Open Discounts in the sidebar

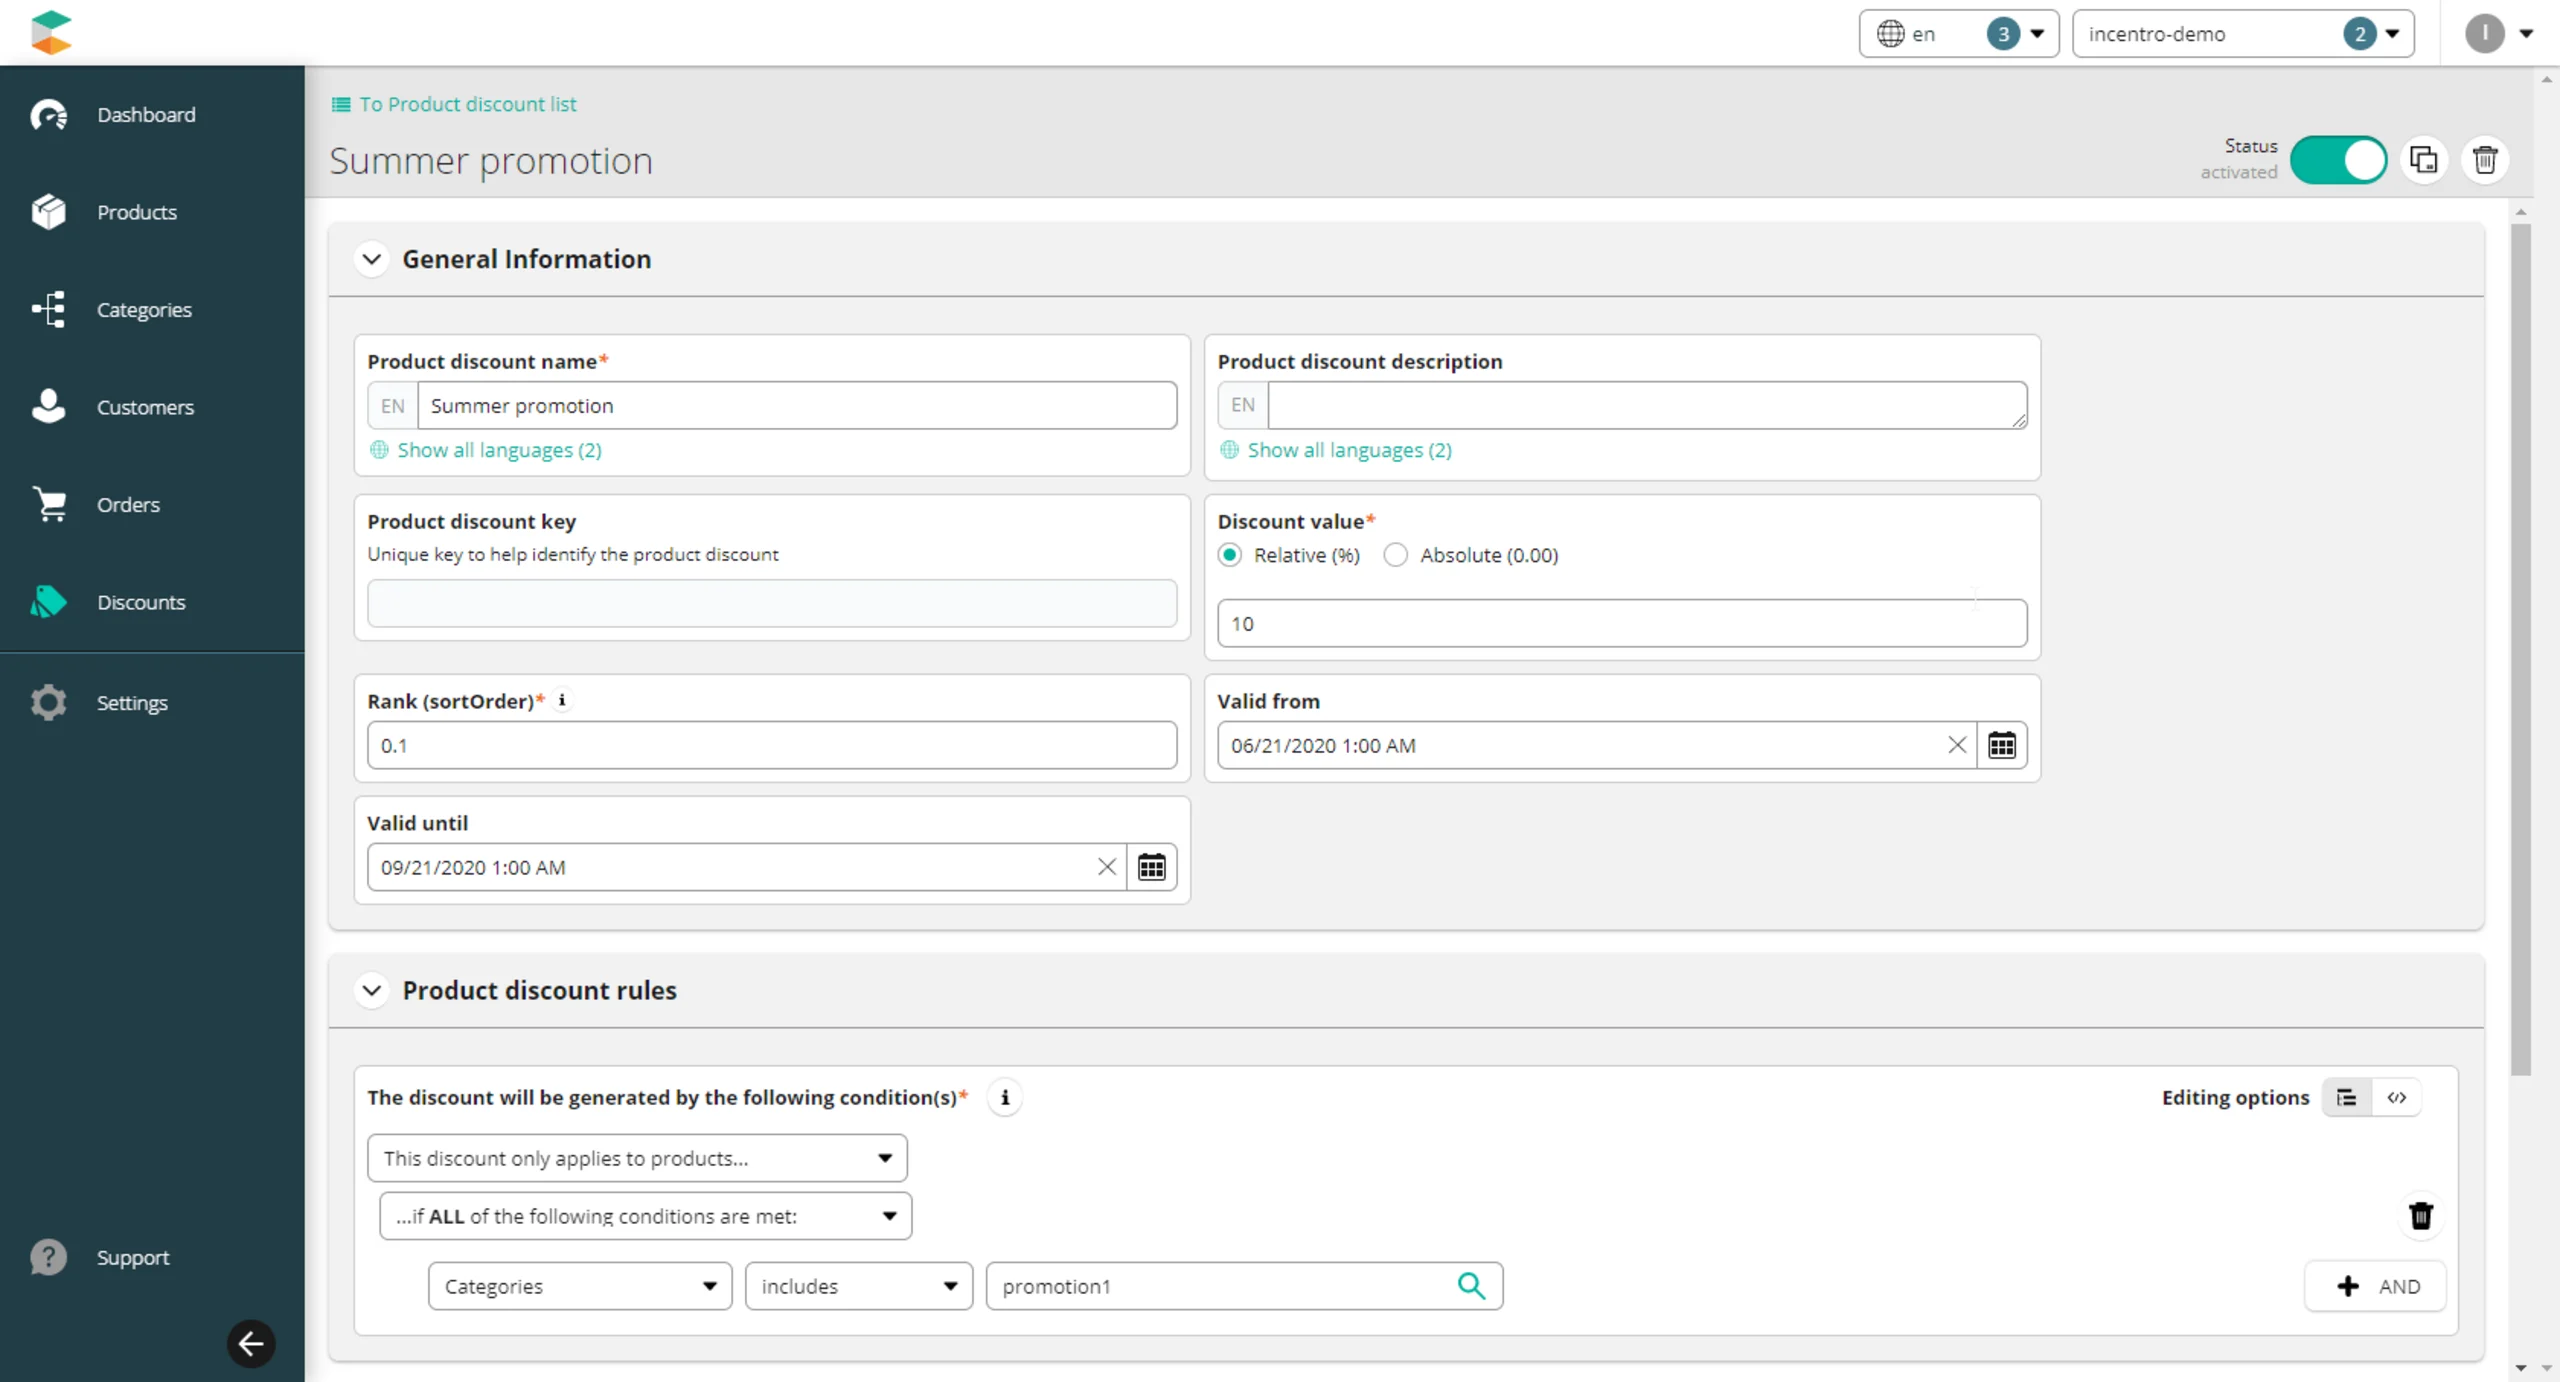tap(140, 602)
